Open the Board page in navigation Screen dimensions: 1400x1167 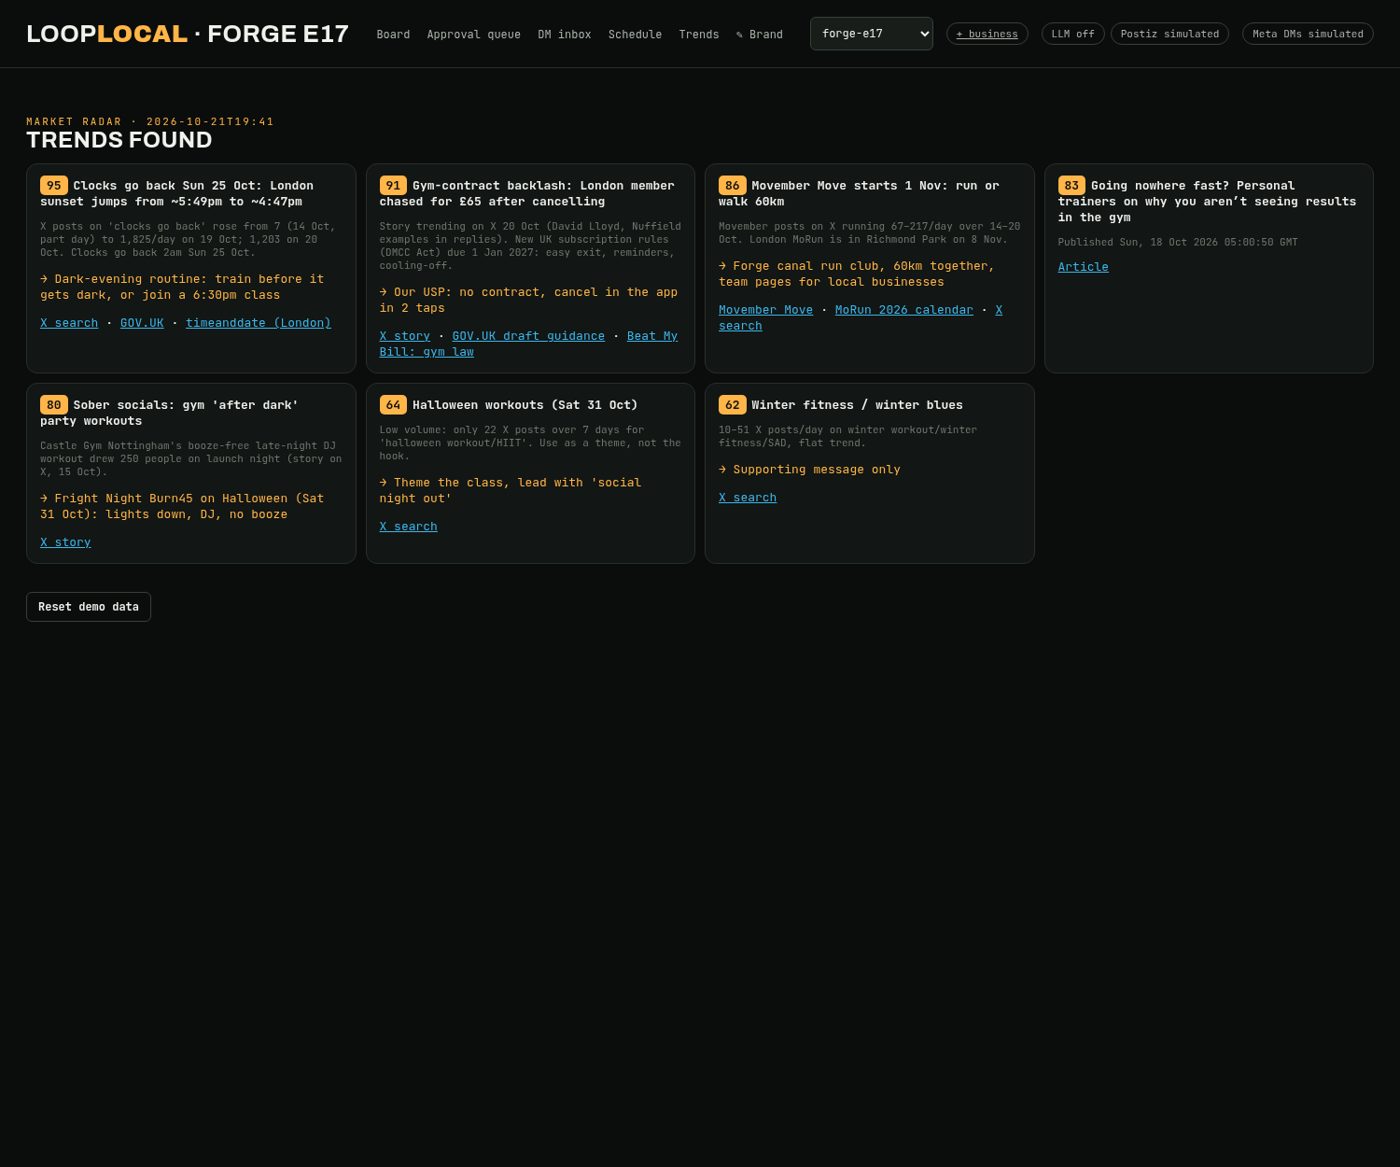click(393, 34)
